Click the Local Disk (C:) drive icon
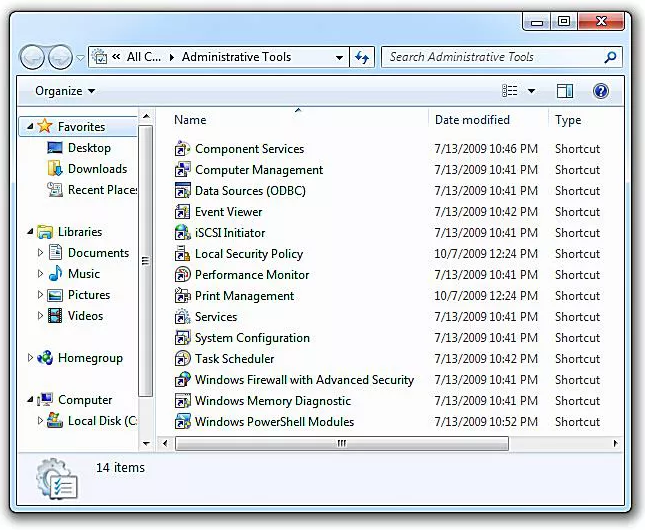The height and width of the screenshot is (530, 645). [55, 420]
